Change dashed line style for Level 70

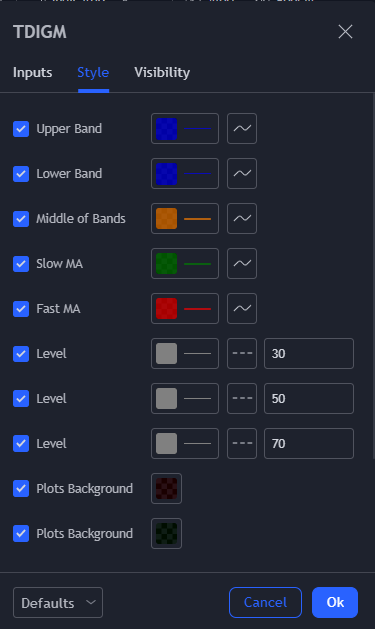[242, 443]
